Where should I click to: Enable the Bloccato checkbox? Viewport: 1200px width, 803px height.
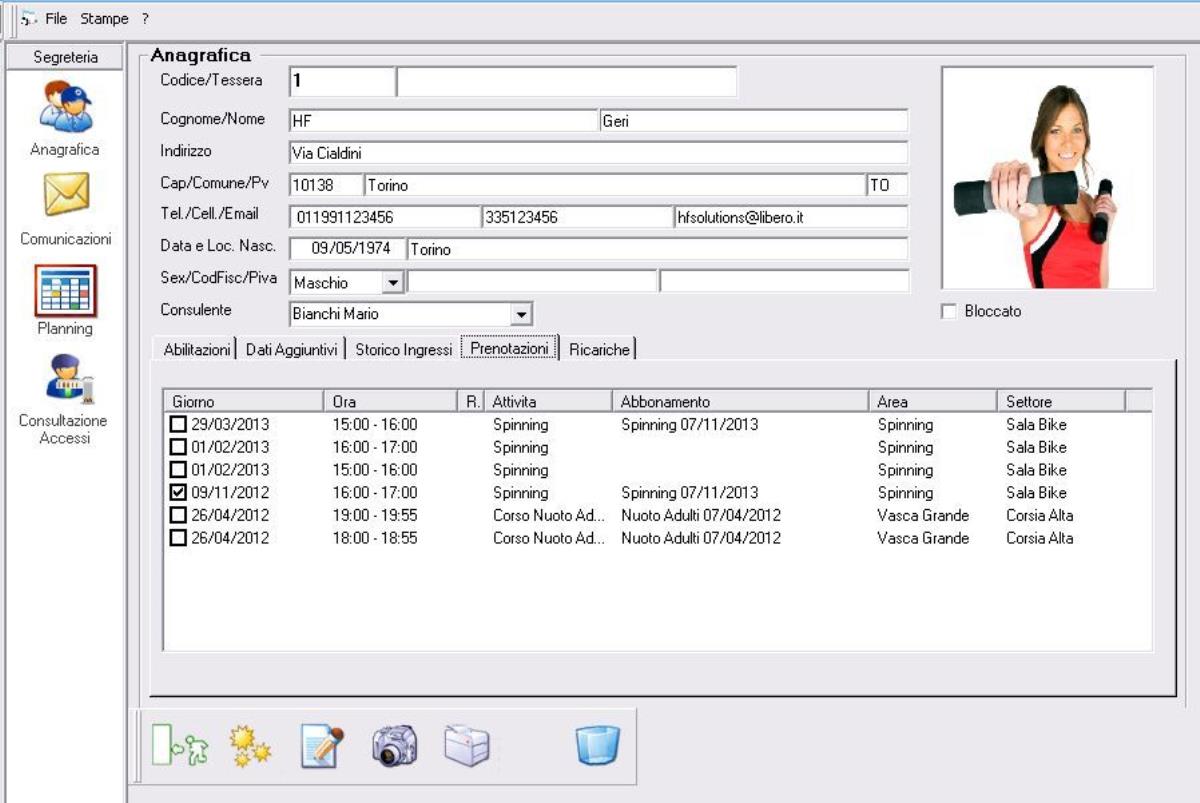tap(949, 312)
